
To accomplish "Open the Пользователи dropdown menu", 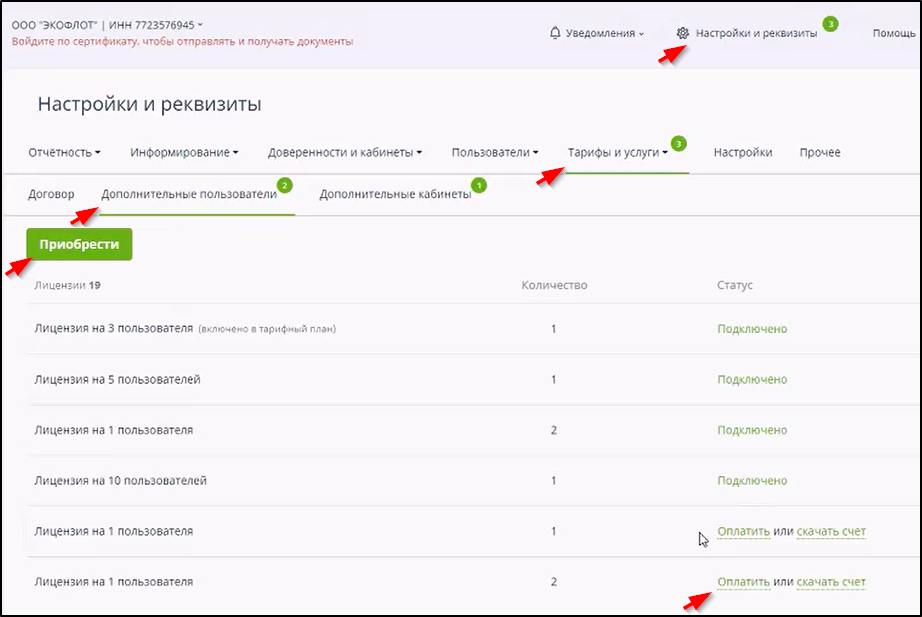I will tap(495, 153).
